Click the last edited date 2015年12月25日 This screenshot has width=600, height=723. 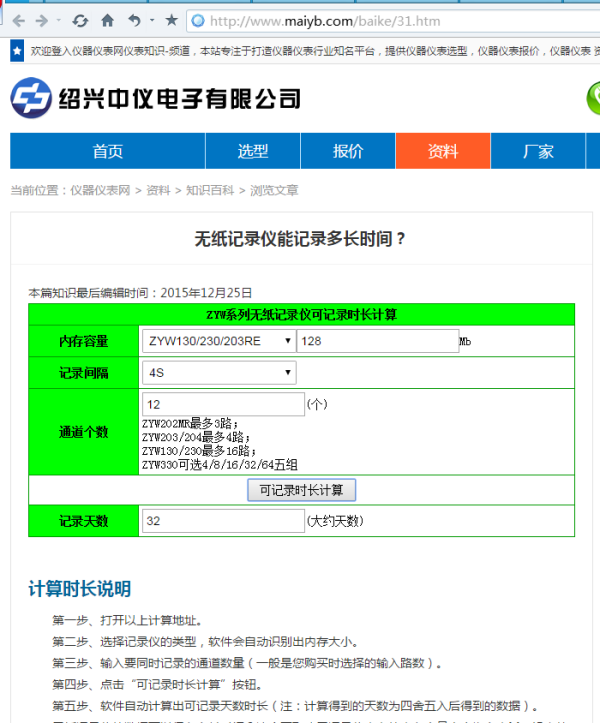pos(206,293)
